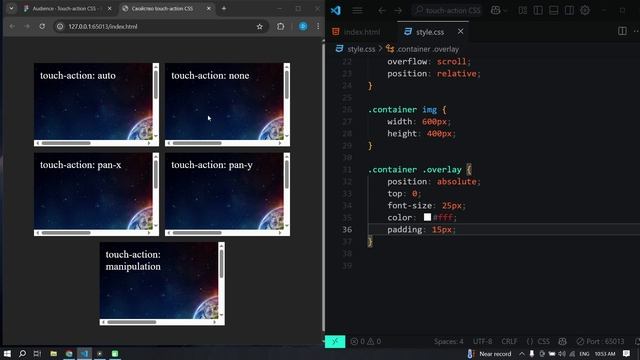This screenshot has width=640, height=360.
Task: Open browser extensions puzzle icon
Action: [x=280, y=27]
